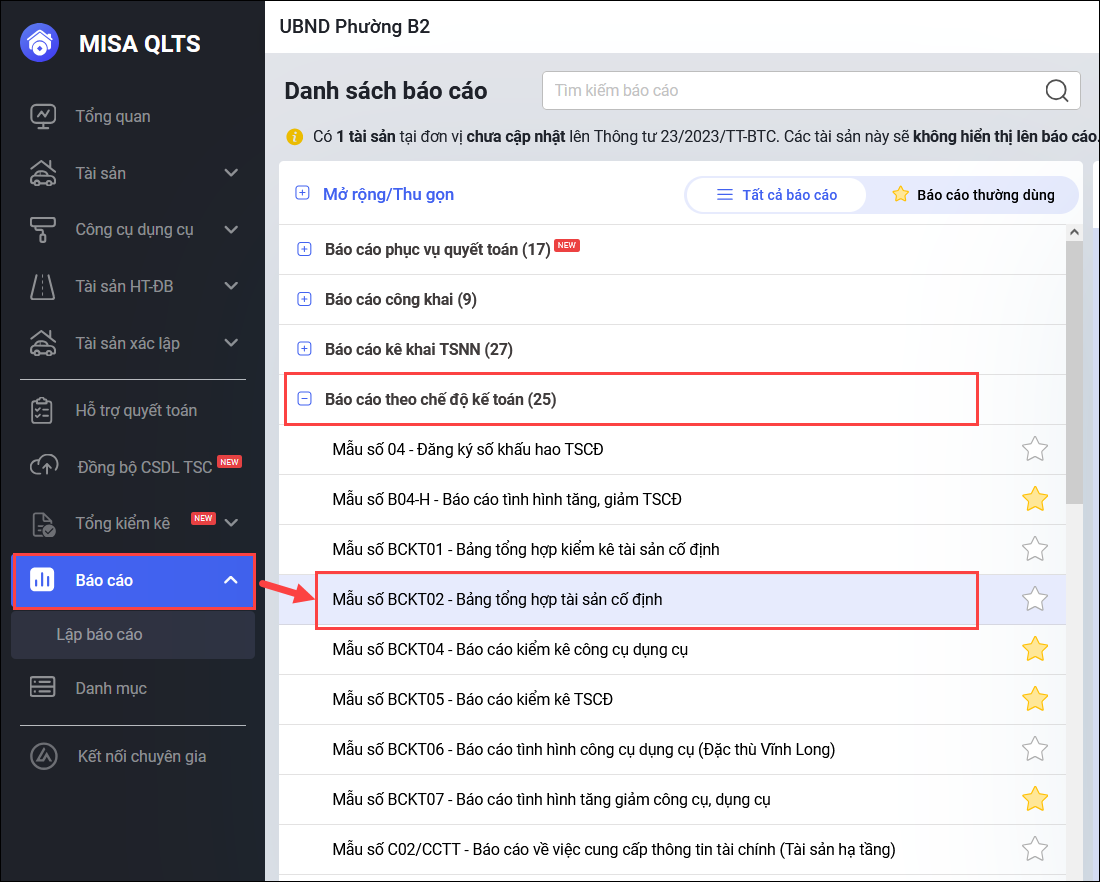
Task: Open the Danh mục menu item
Action: 133,688
